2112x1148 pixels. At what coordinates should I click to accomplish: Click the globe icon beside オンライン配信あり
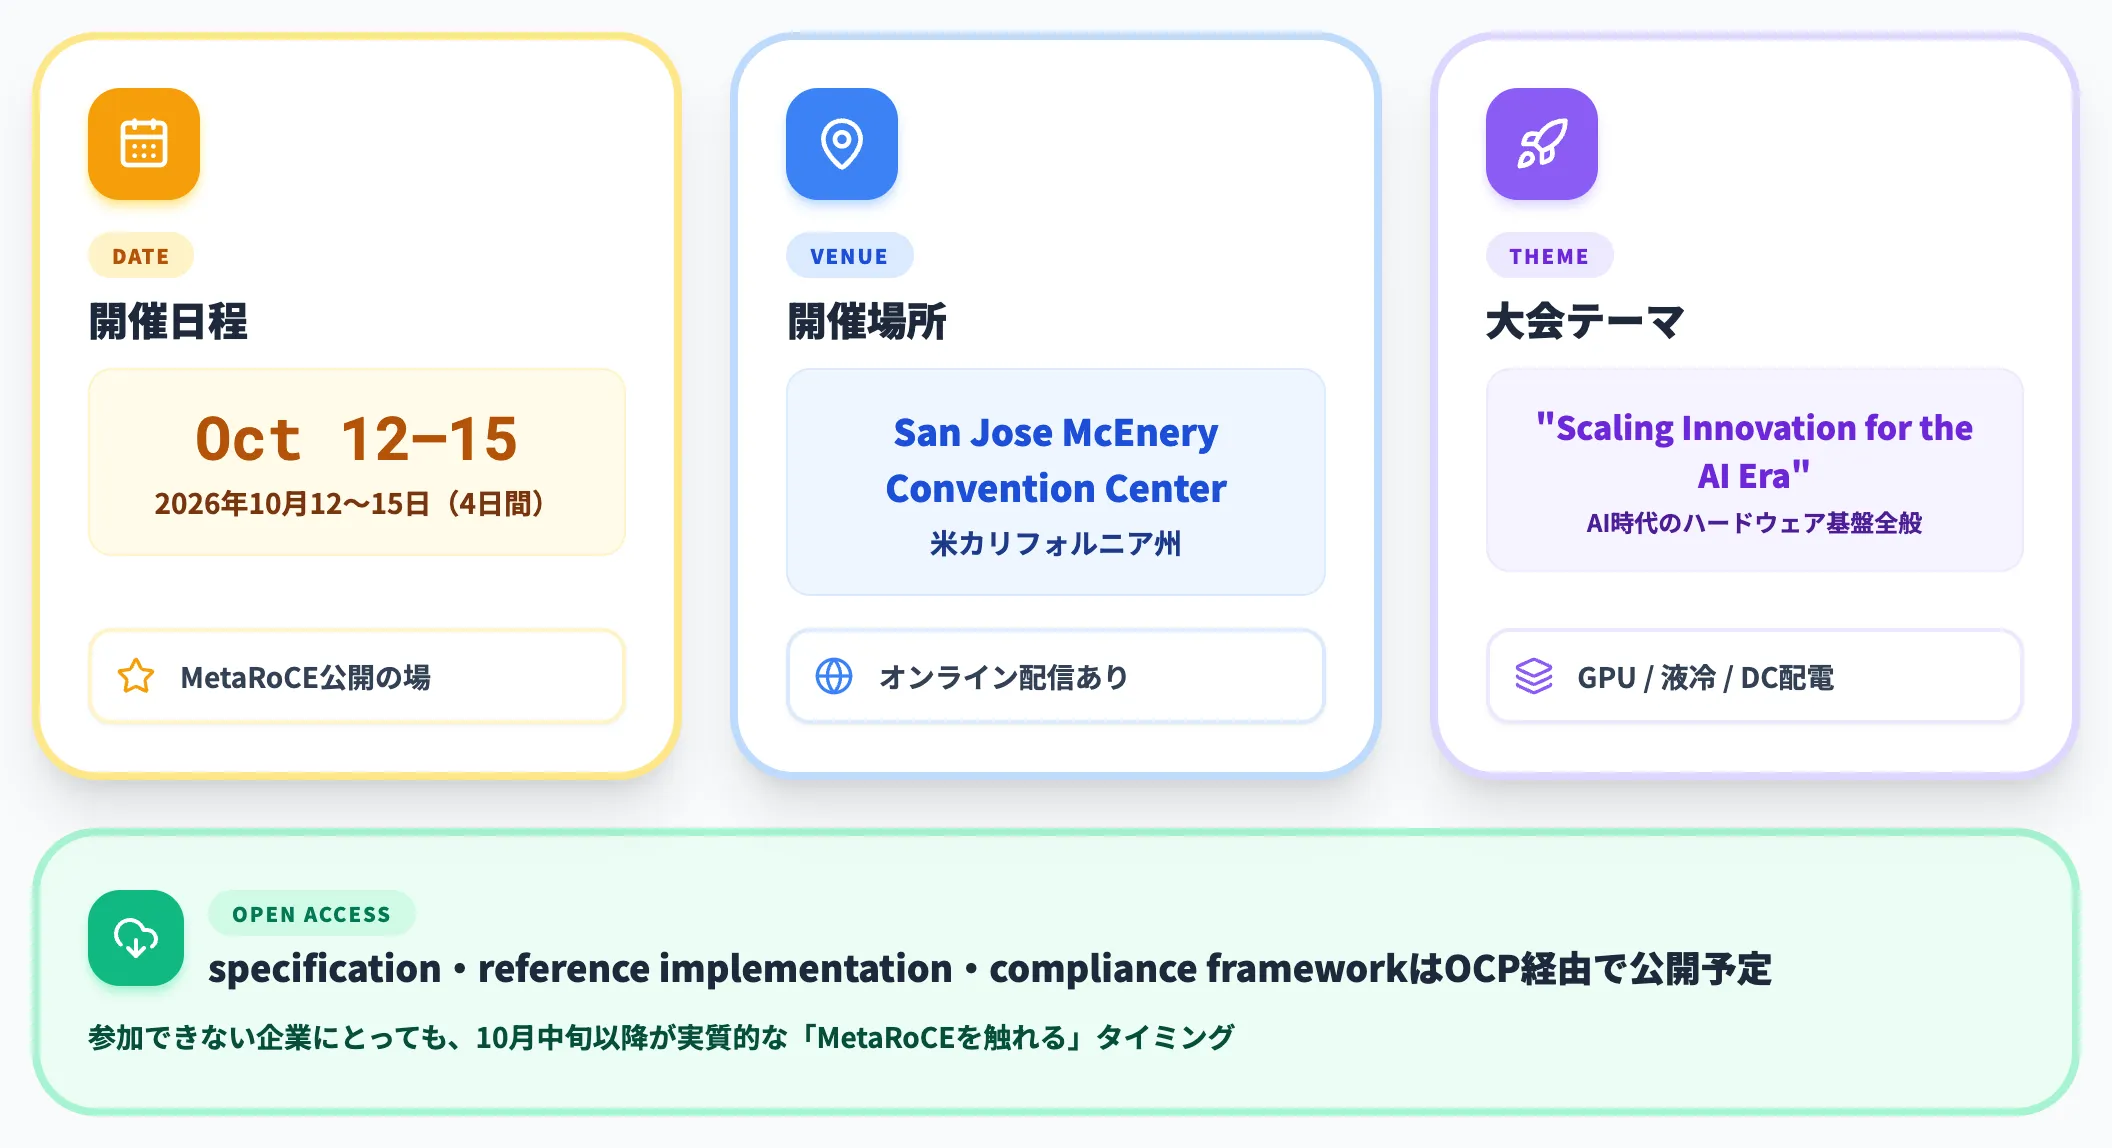pyautogui.click(x=834, y=677)
